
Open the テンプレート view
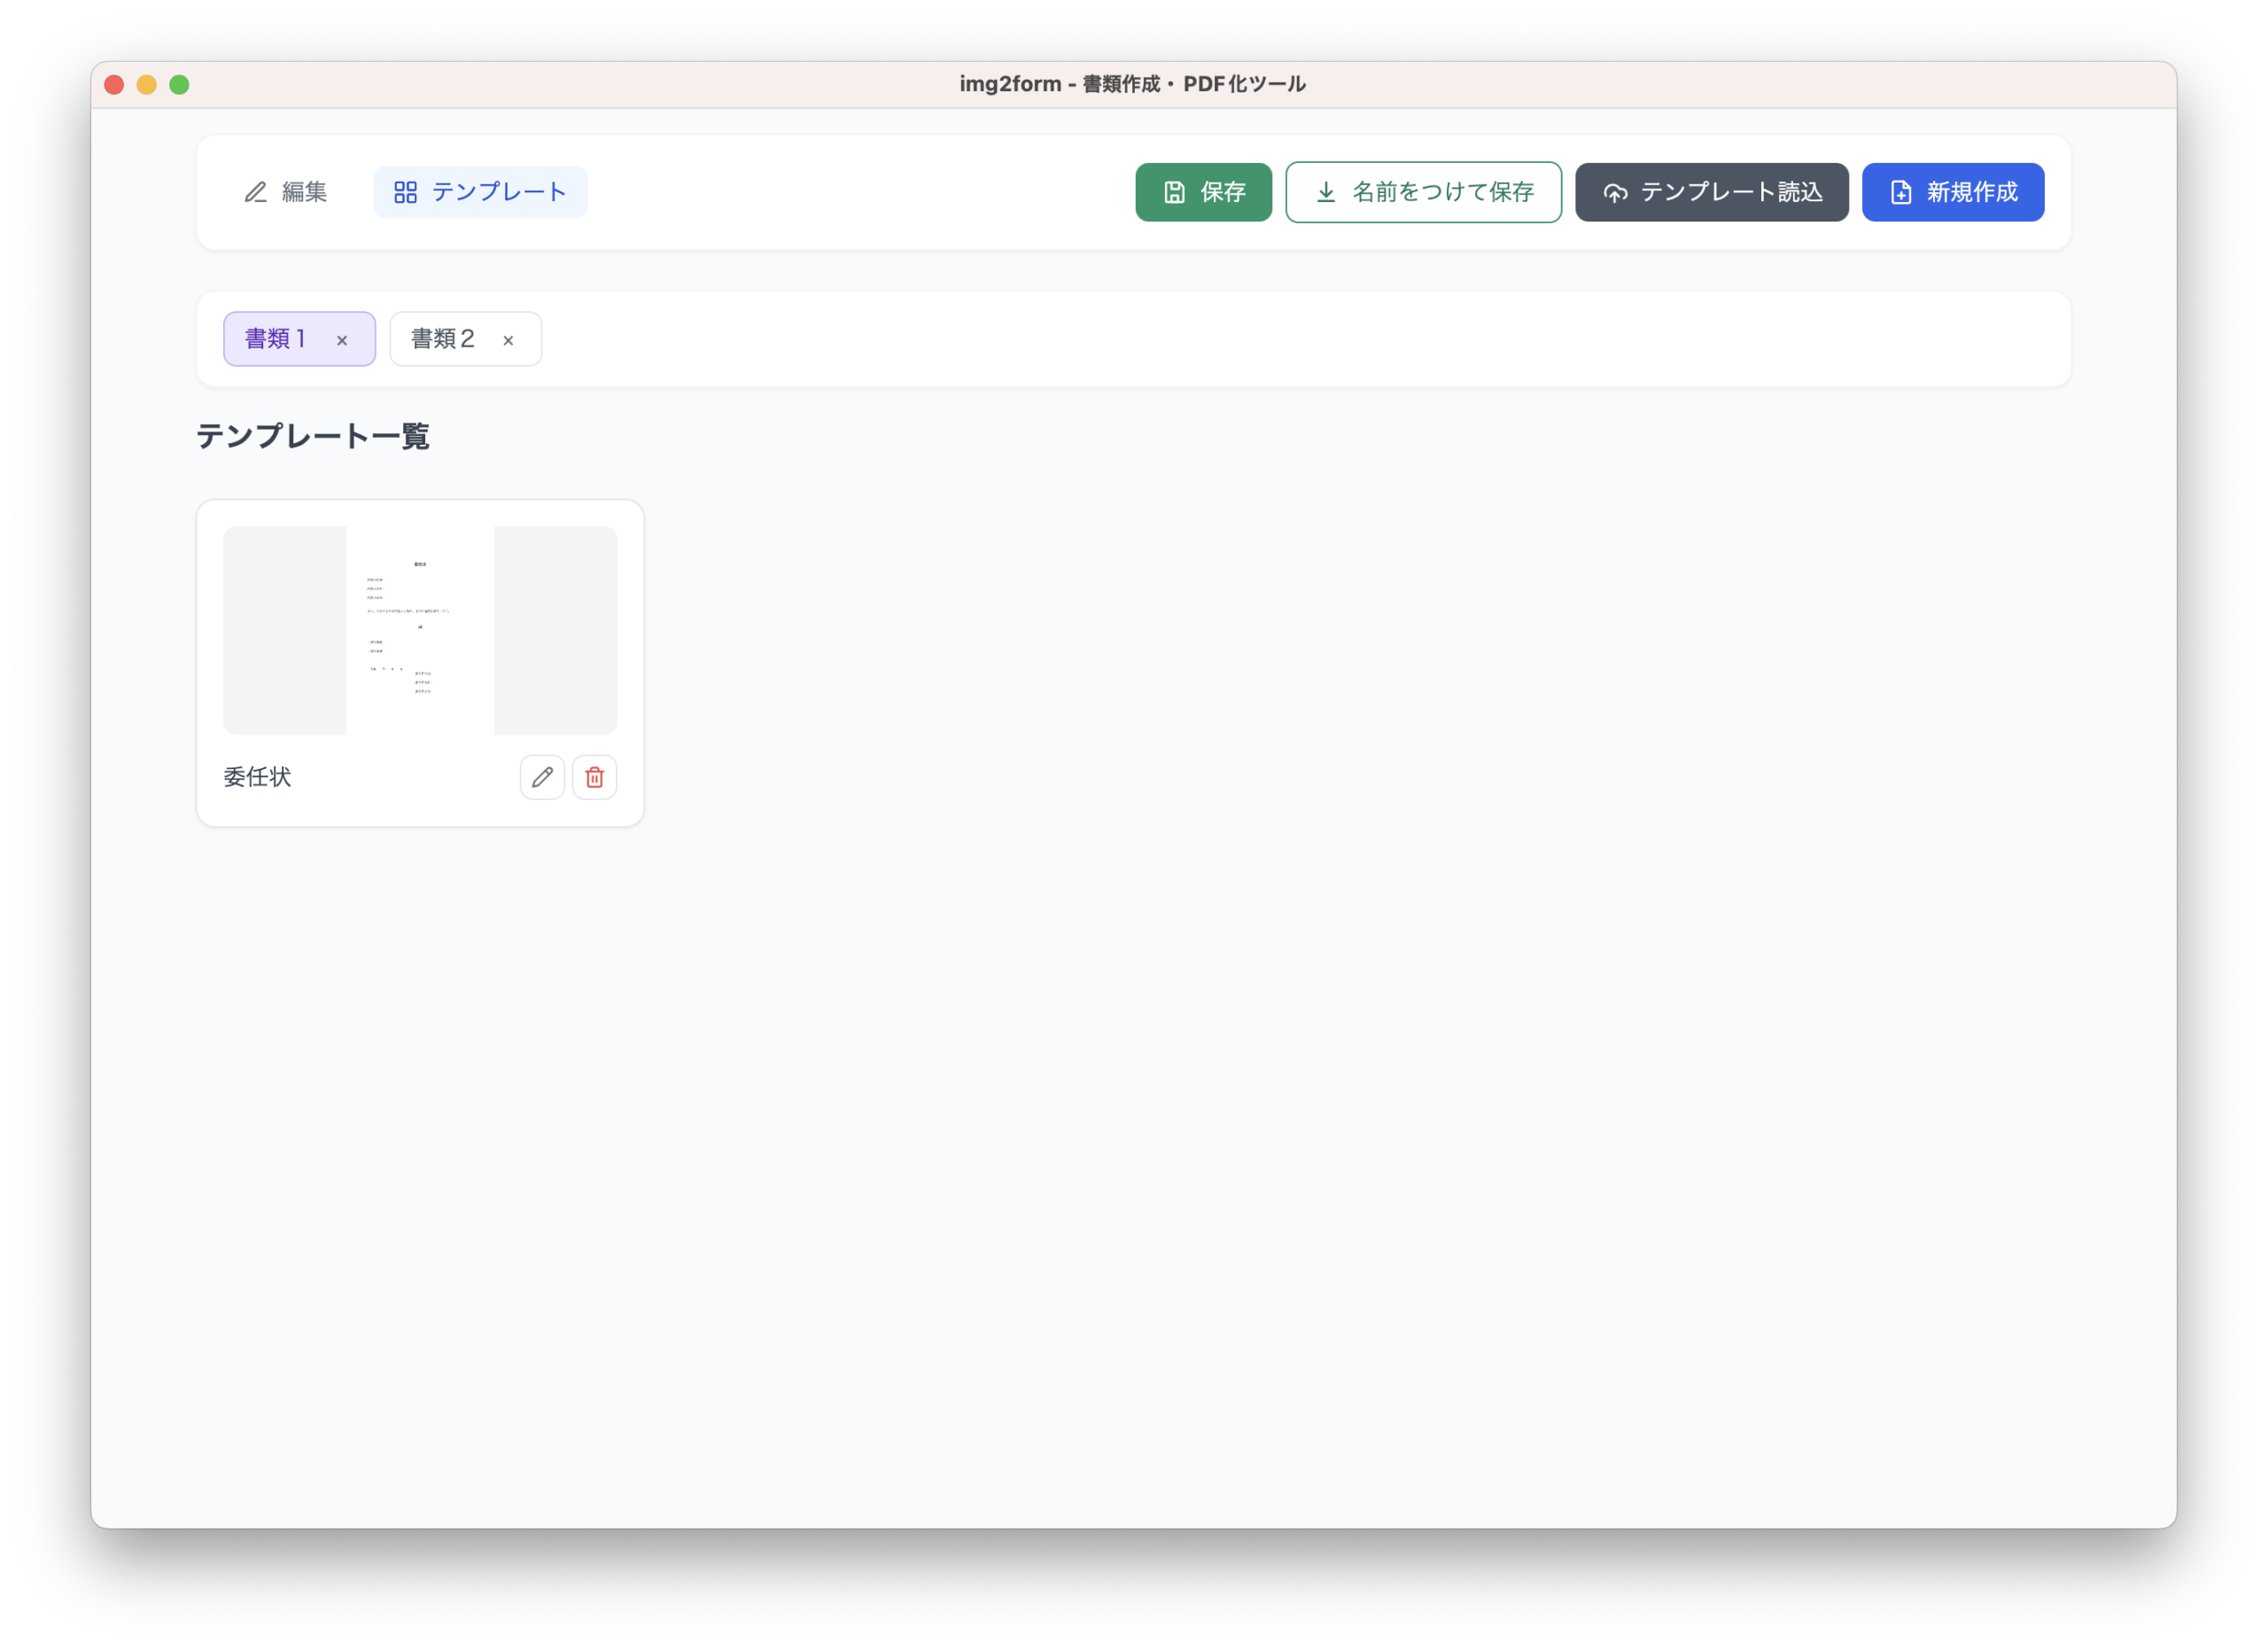coord(480,192)
